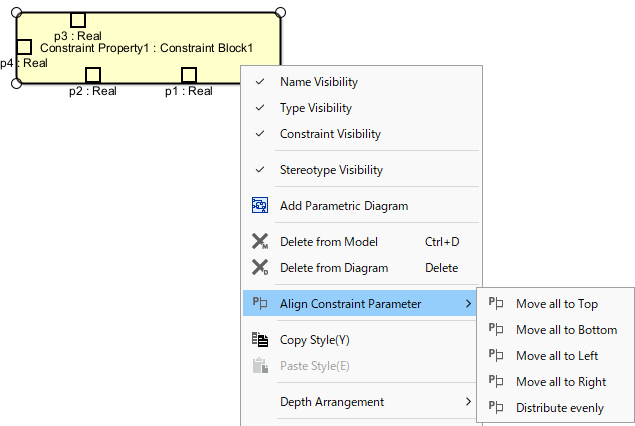Toggle Constraint Visibility option
The image size is (635, 426).
point(363,134)
